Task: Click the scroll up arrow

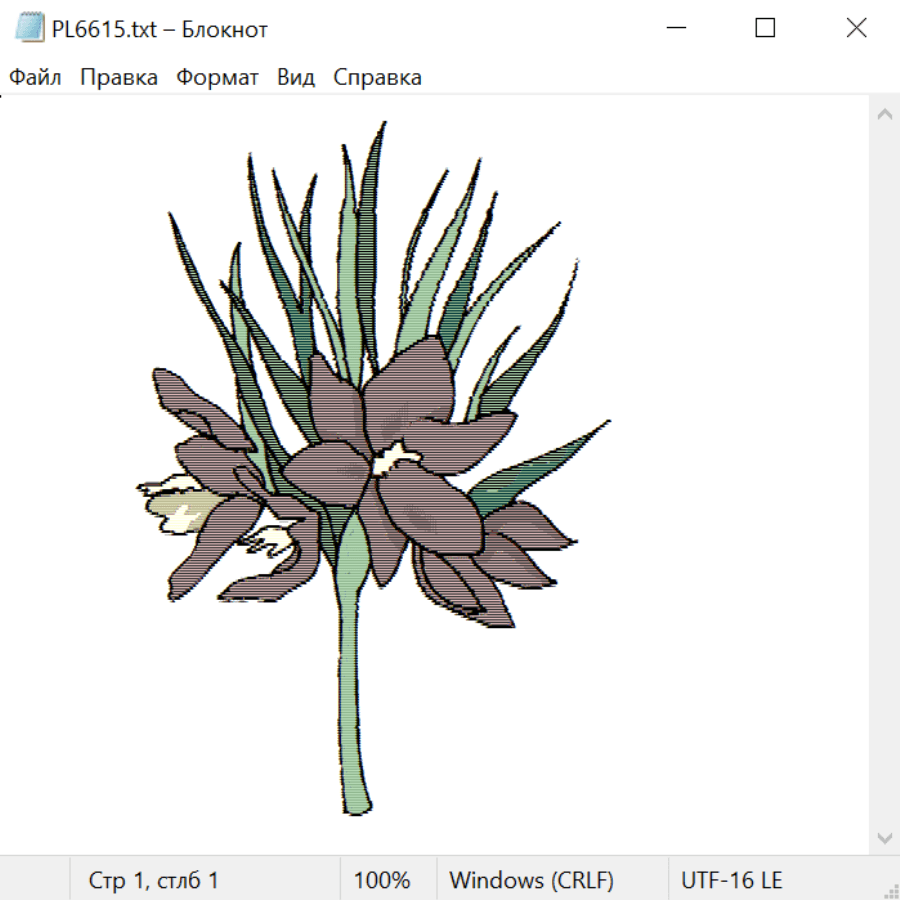Action: pos(884,115)
